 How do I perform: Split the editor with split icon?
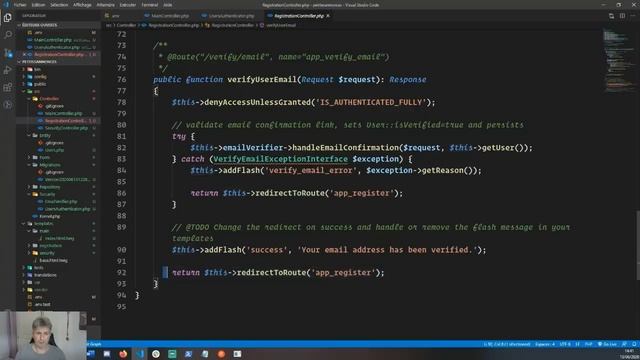pos(622,16)
